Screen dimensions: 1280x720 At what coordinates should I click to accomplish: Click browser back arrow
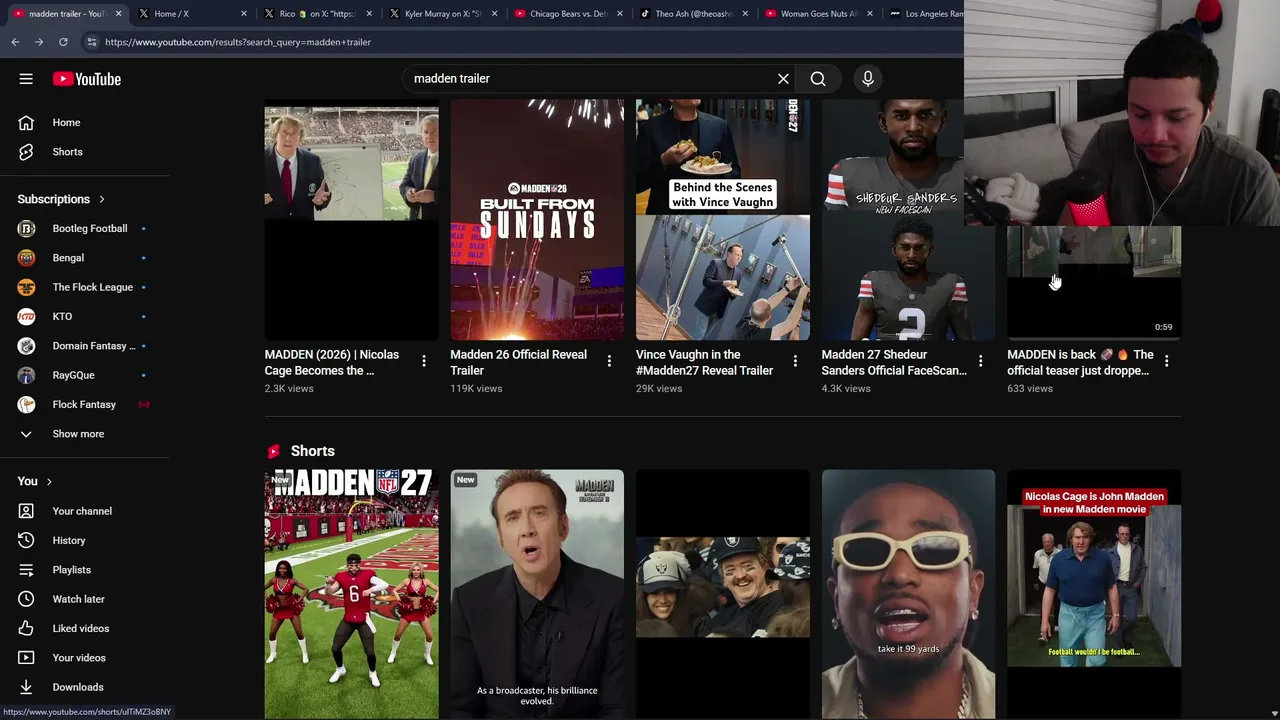click(x=15, y=42)
